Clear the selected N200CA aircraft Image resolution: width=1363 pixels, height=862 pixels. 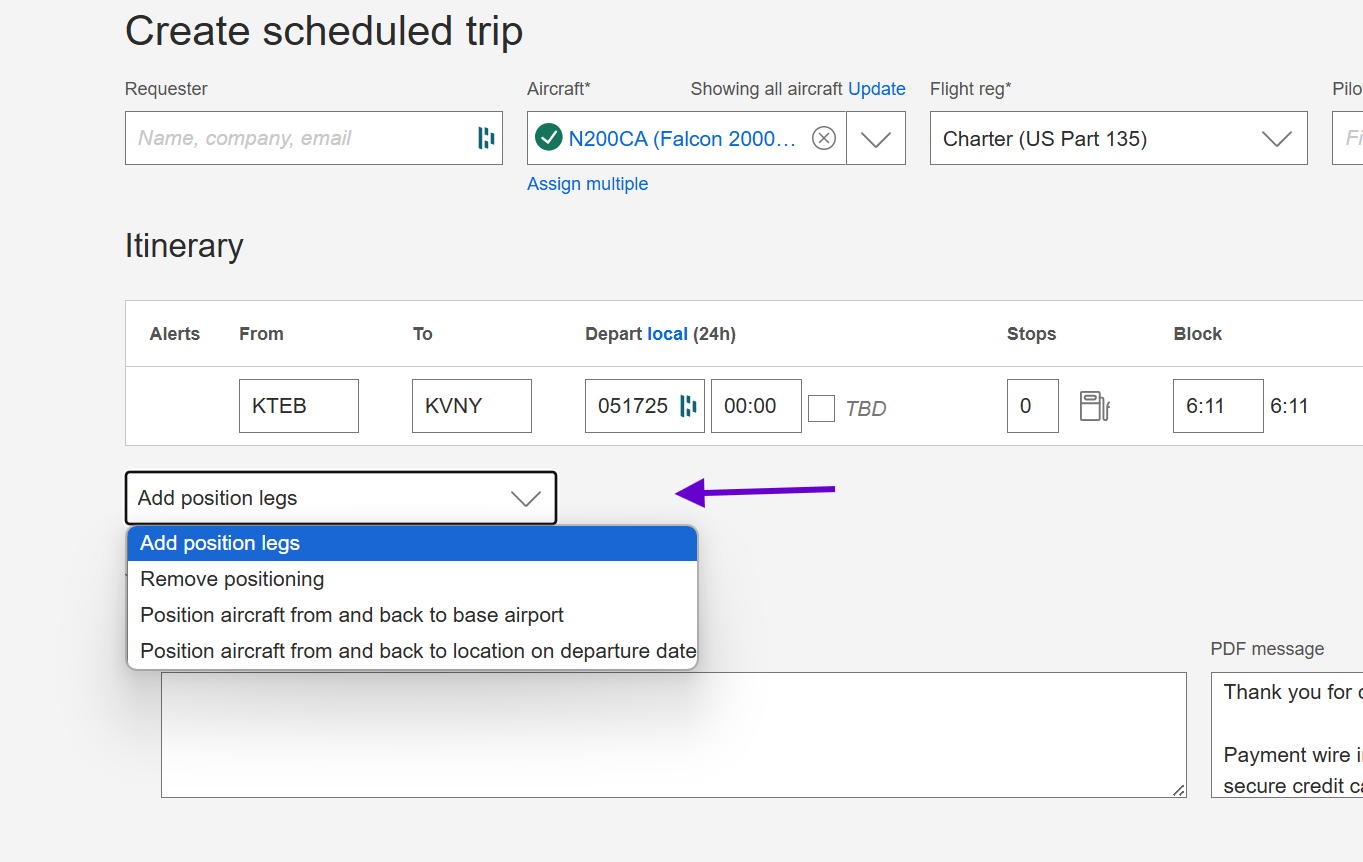pos(824,138)
